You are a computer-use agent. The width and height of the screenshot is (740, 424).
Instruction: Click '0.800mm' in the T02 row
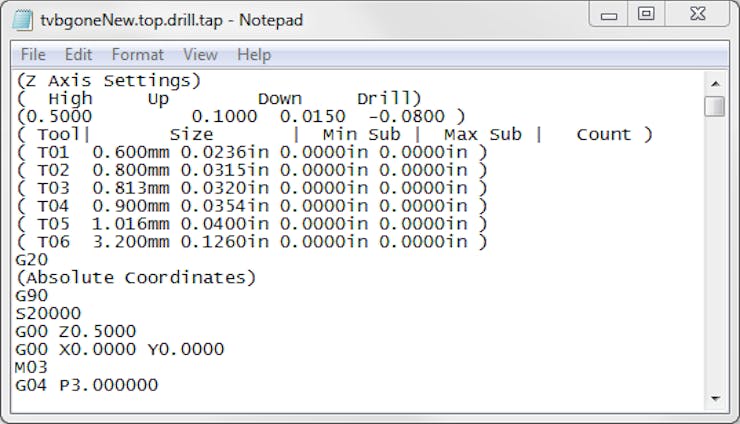coord(131,170)
